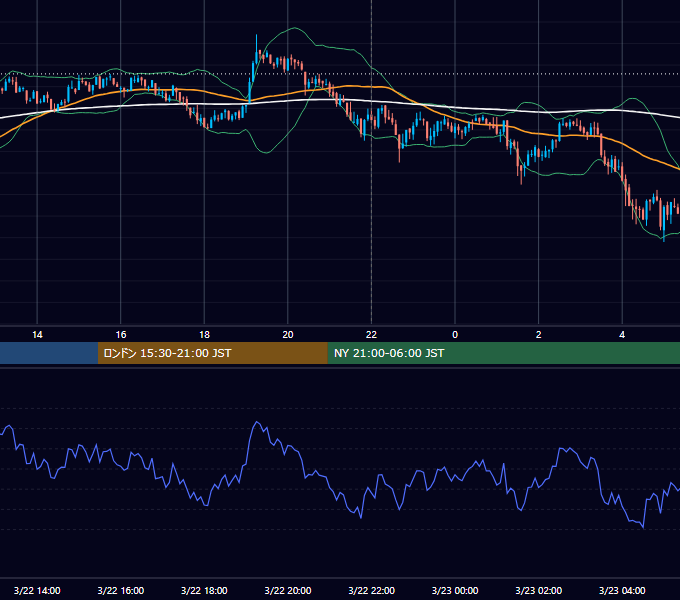Click the 16 hour axis label
This screenshot has width=680, height=600.
pos(121,335)
